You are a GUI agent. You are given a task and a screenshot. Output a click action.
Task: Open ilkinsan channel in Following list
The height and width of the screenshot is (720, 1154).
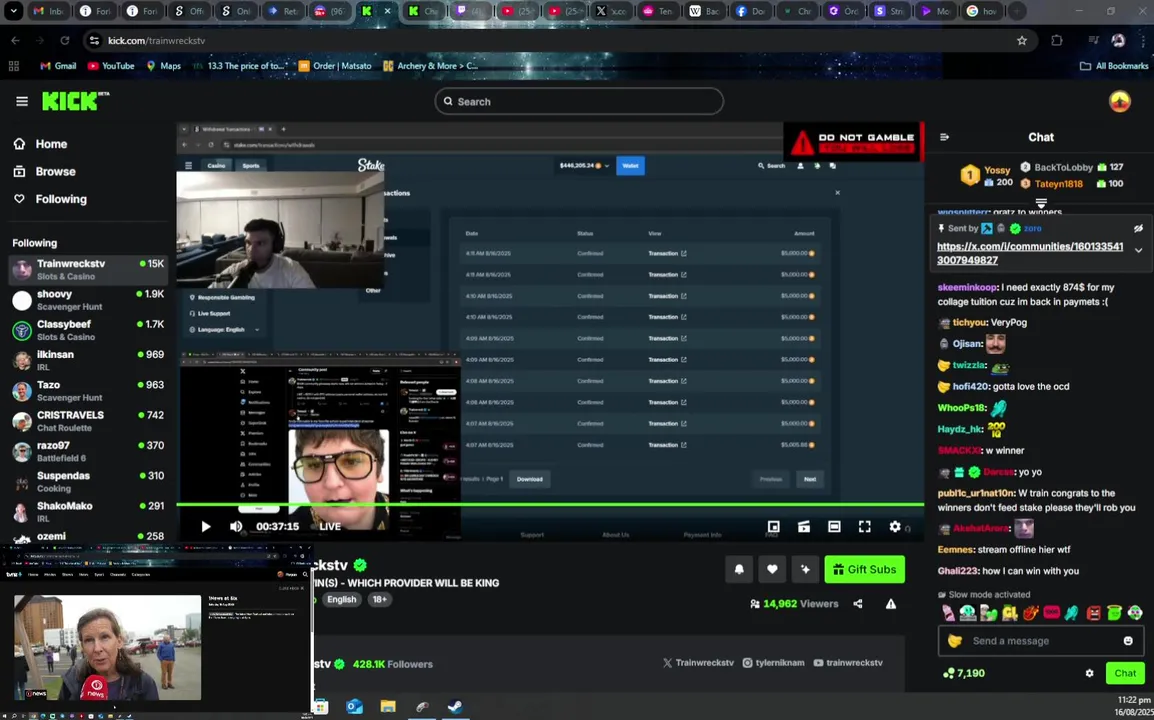click(x=88, y=360)
